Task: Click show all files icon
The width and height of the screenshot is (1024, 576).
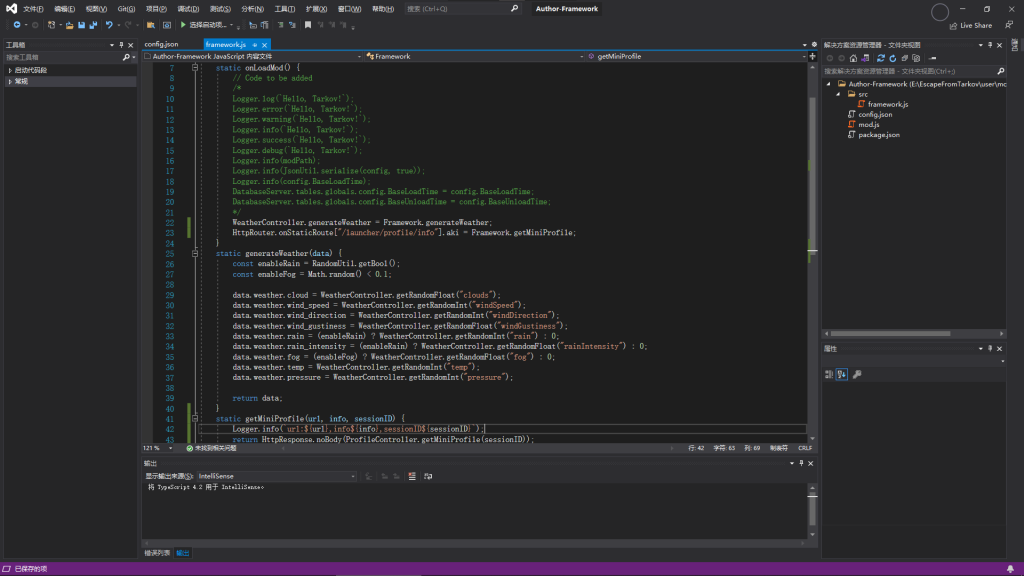Action: [x=916, y=58]
